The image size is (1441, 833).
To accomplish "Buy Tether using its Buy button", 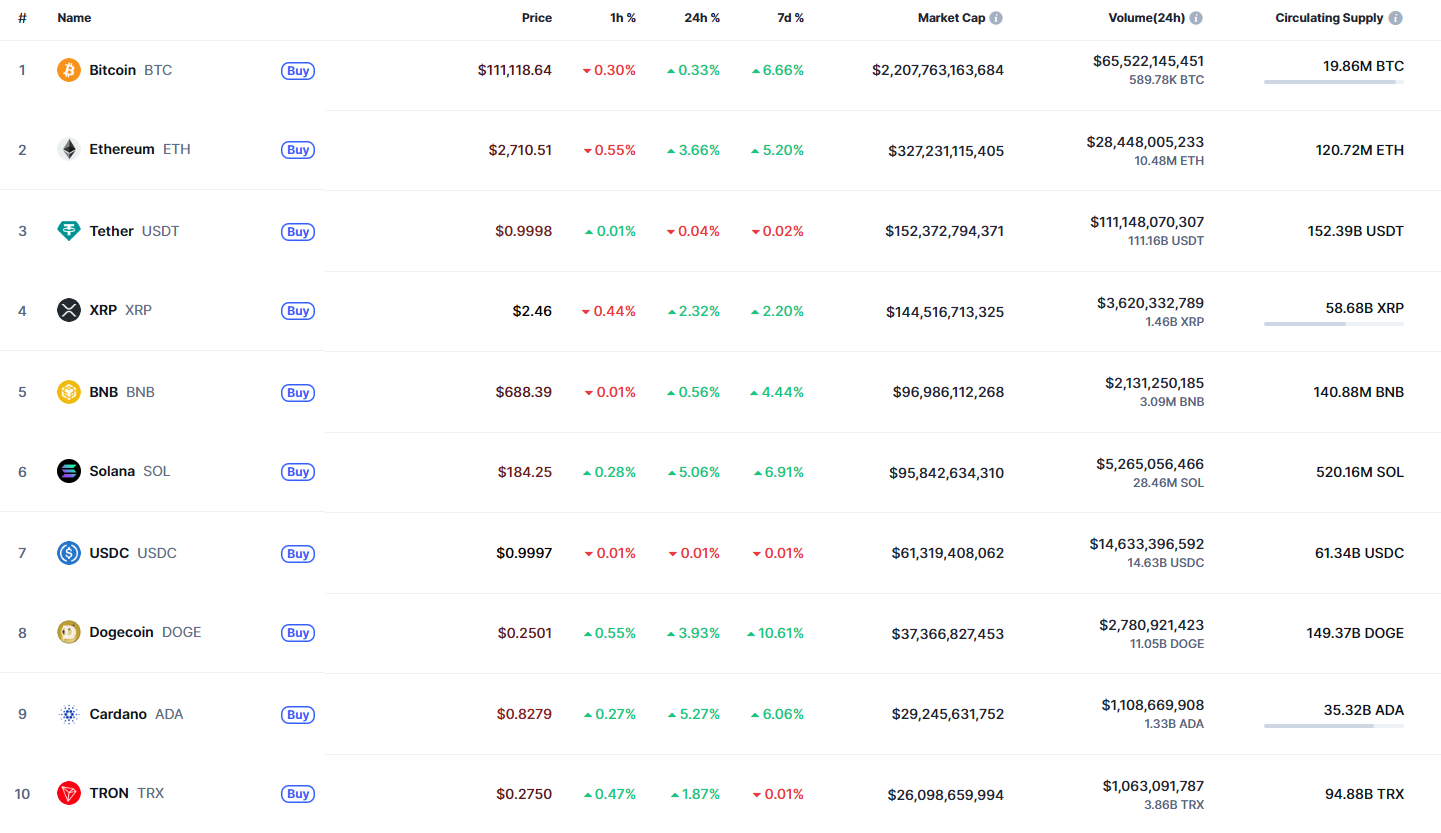I will pos(298,232).
